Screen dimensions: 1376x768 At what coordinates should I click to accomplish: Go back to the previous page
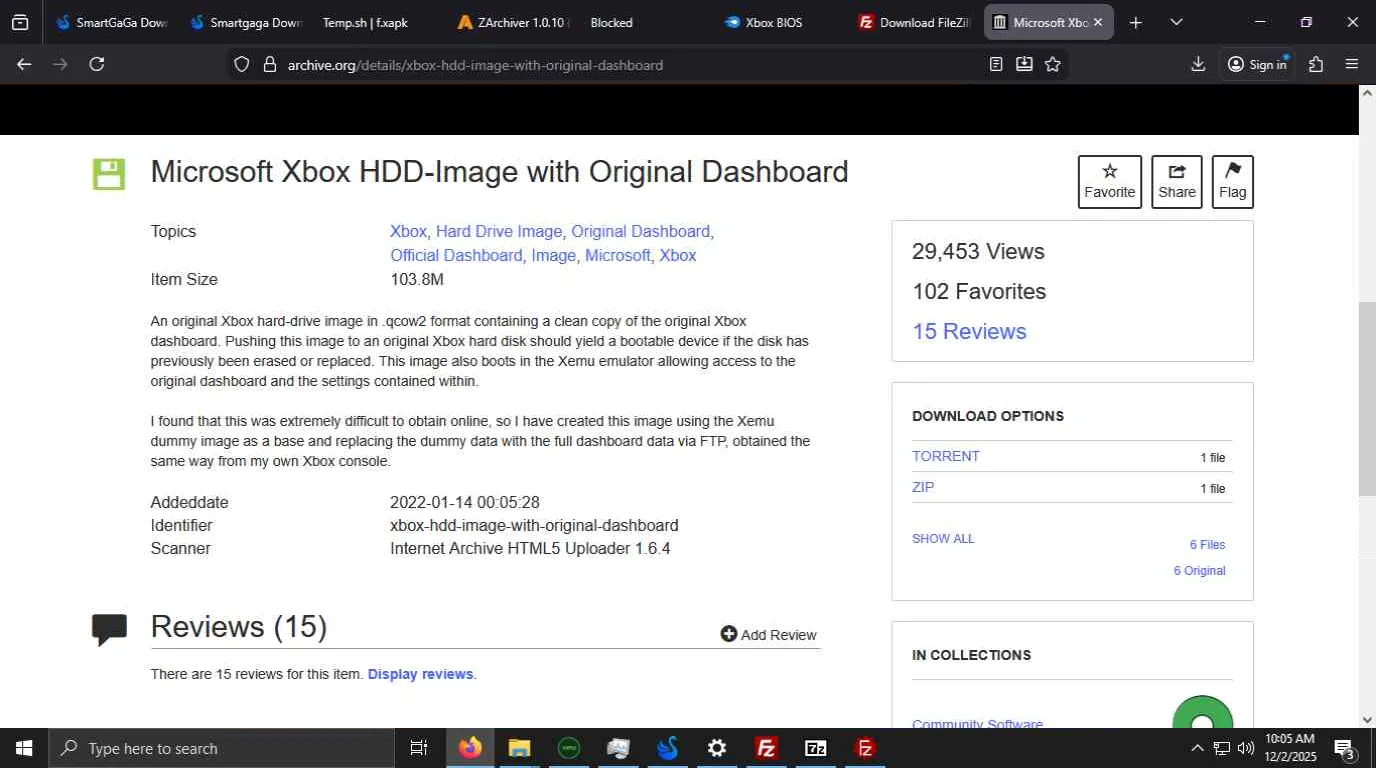pyautogui.click(x=24, y=64)
